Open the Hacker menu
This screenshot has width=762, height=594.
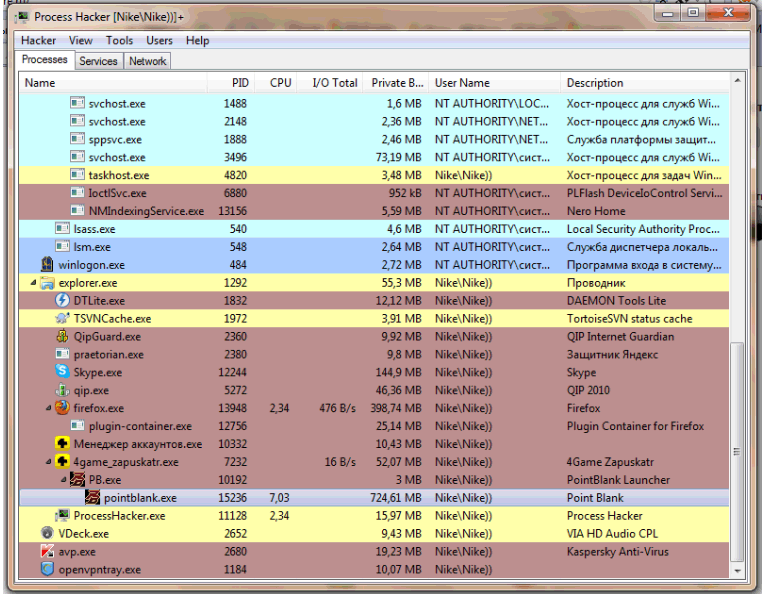coord(38,40)
